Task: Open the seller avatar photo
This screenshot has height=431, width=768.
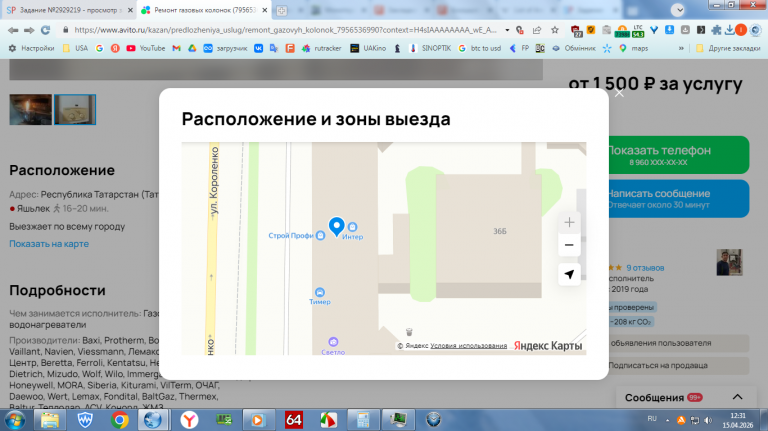Action: click(729, 262)
